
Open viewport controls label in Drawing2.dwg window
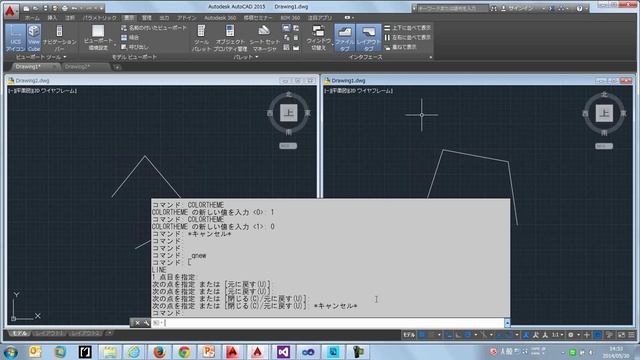point(42,91)
